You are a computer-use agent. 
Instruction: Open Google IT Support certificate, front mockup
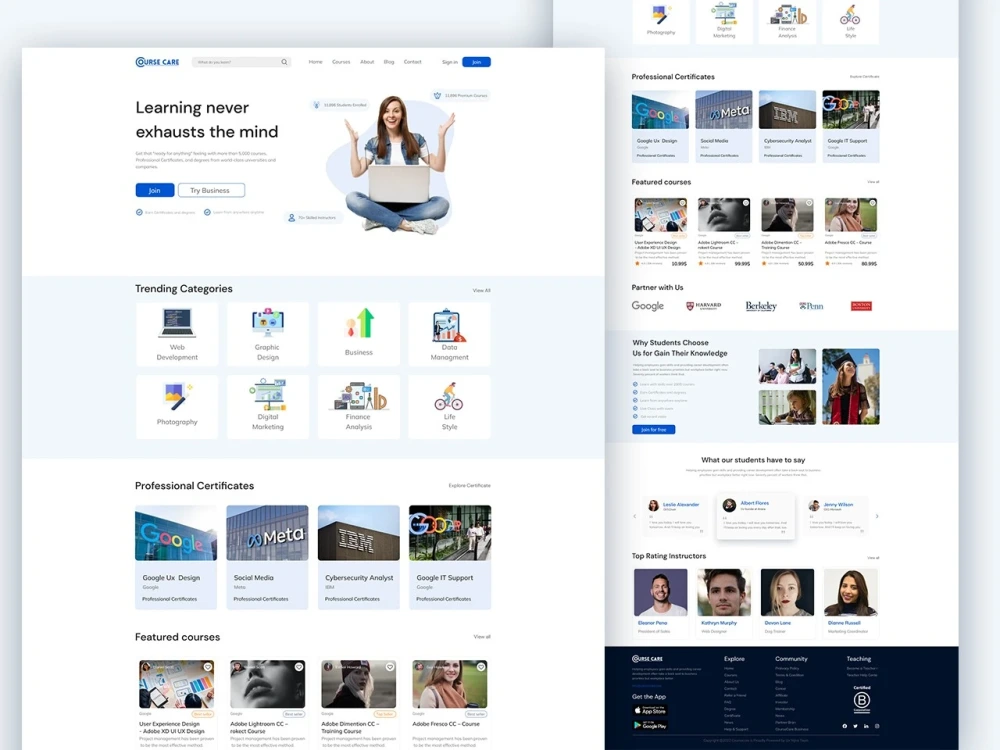(x=450, y=557)
